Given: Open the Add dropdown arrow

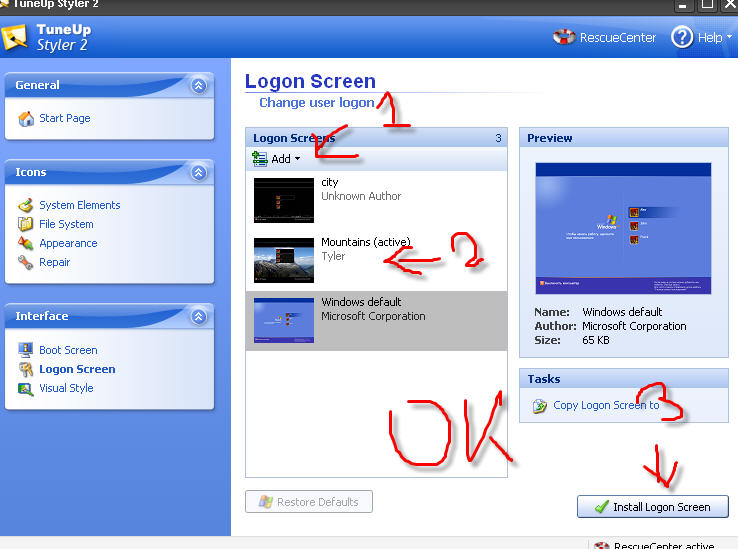Looking at the screenshot, I should click(297, 159).
